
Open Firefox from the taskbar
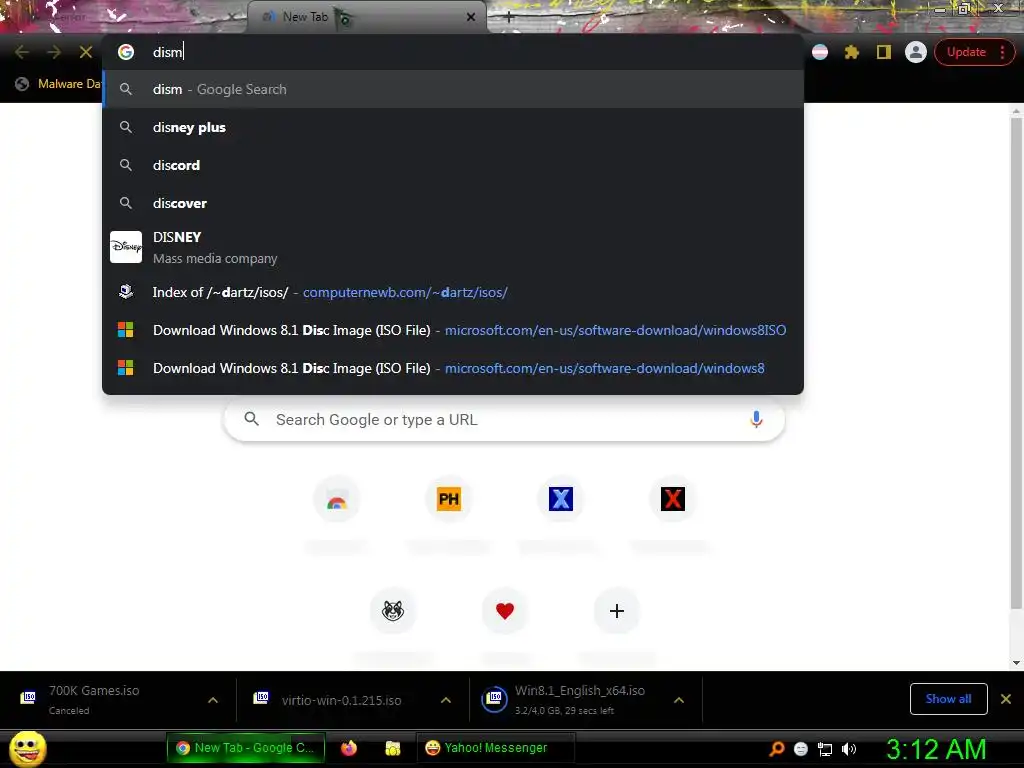[349, 748]
